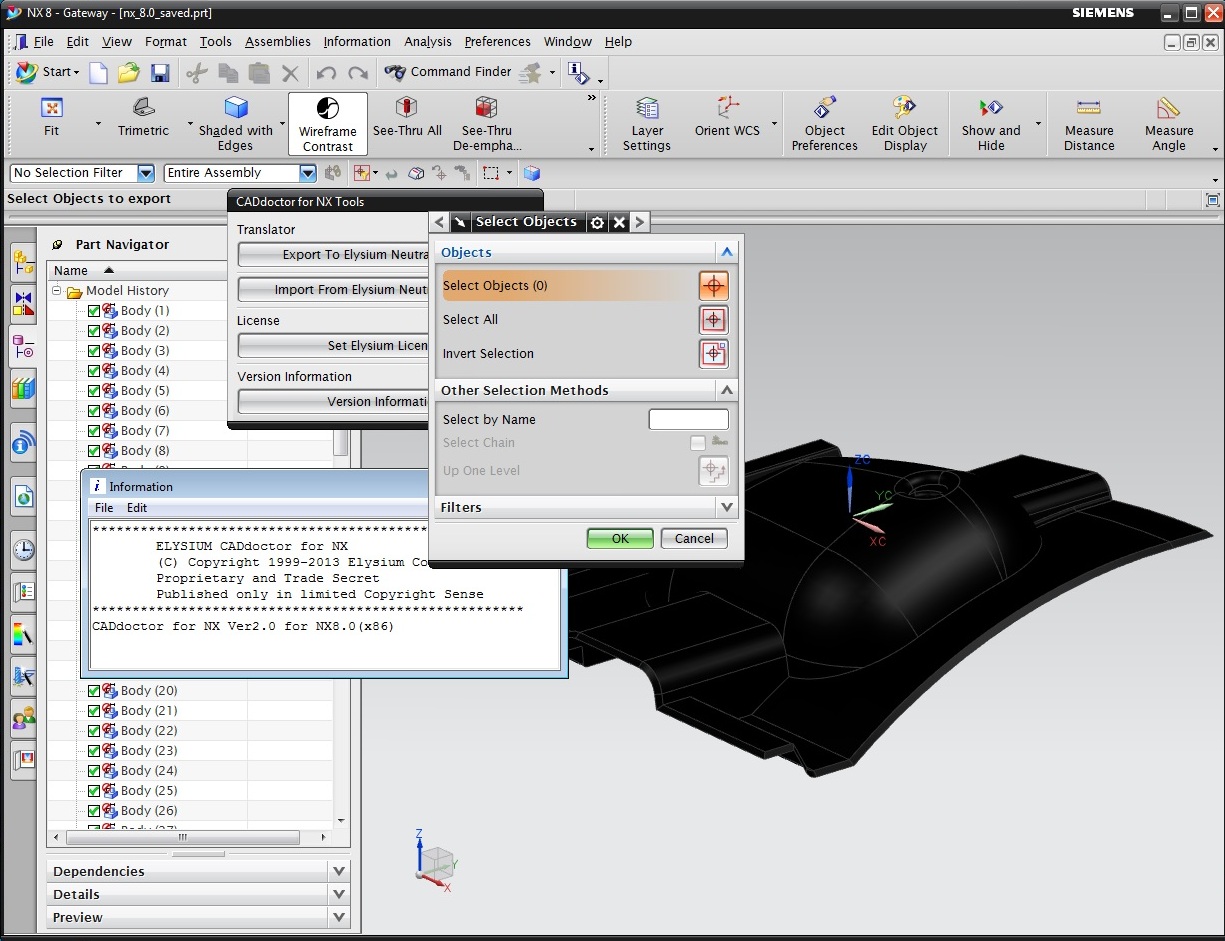Click the Redo arrow
Image resolution: width=1225 pixels, height=941 pixels.
(x=357, y=72)
